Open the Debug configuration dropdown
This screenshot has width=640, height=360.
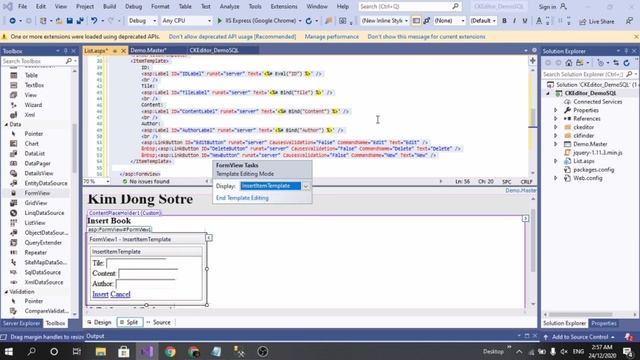pos(142,21)
